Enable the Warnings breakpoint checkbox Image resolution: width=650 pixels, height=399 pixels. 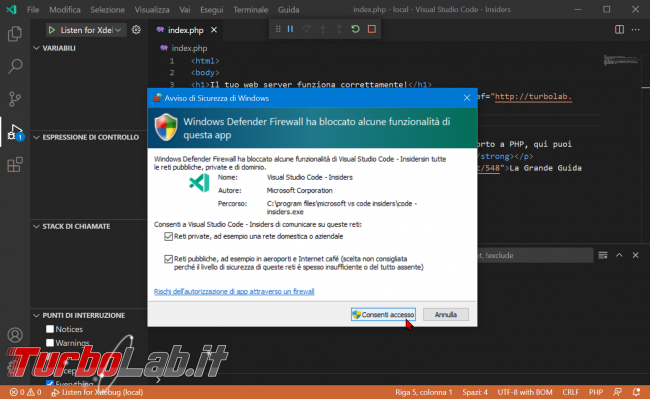click(x=50, y=343)
